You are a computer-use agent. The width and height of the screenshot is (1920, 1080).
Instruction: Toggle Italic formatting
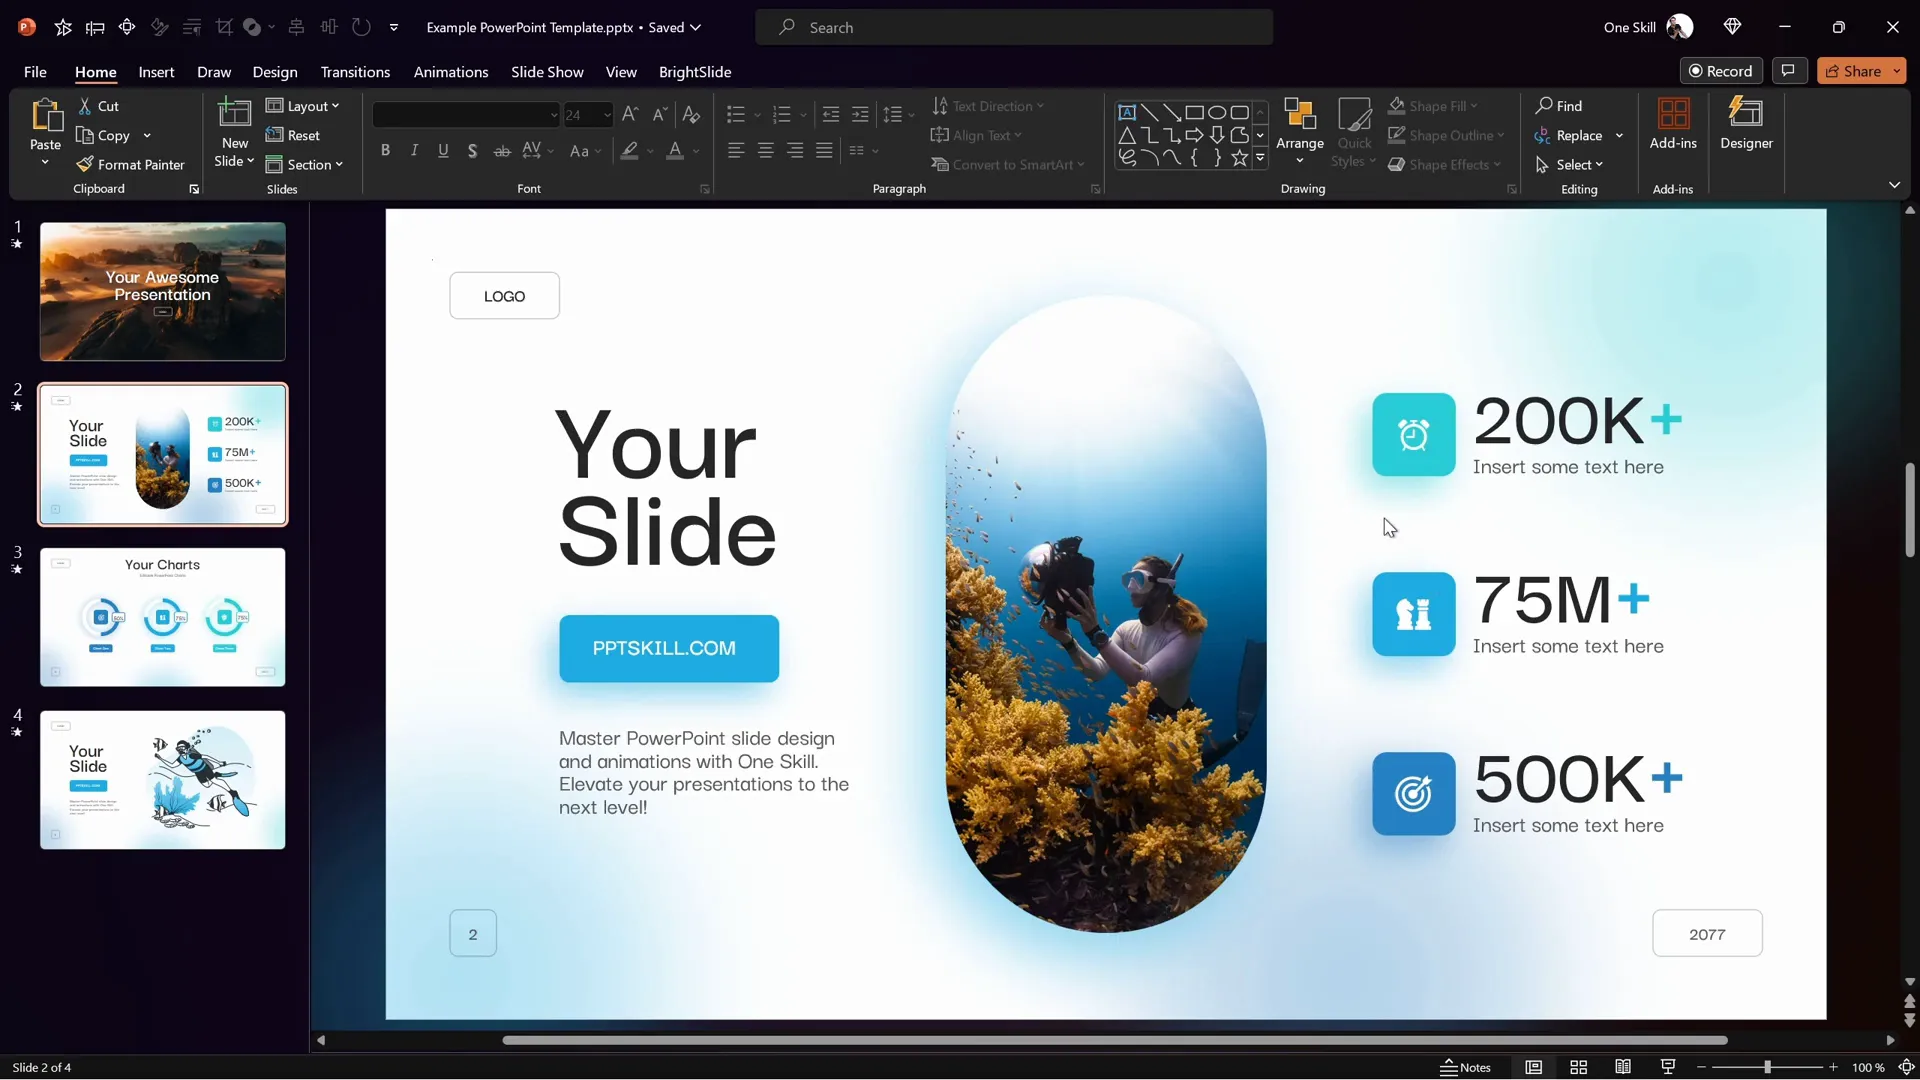(414, 150)
